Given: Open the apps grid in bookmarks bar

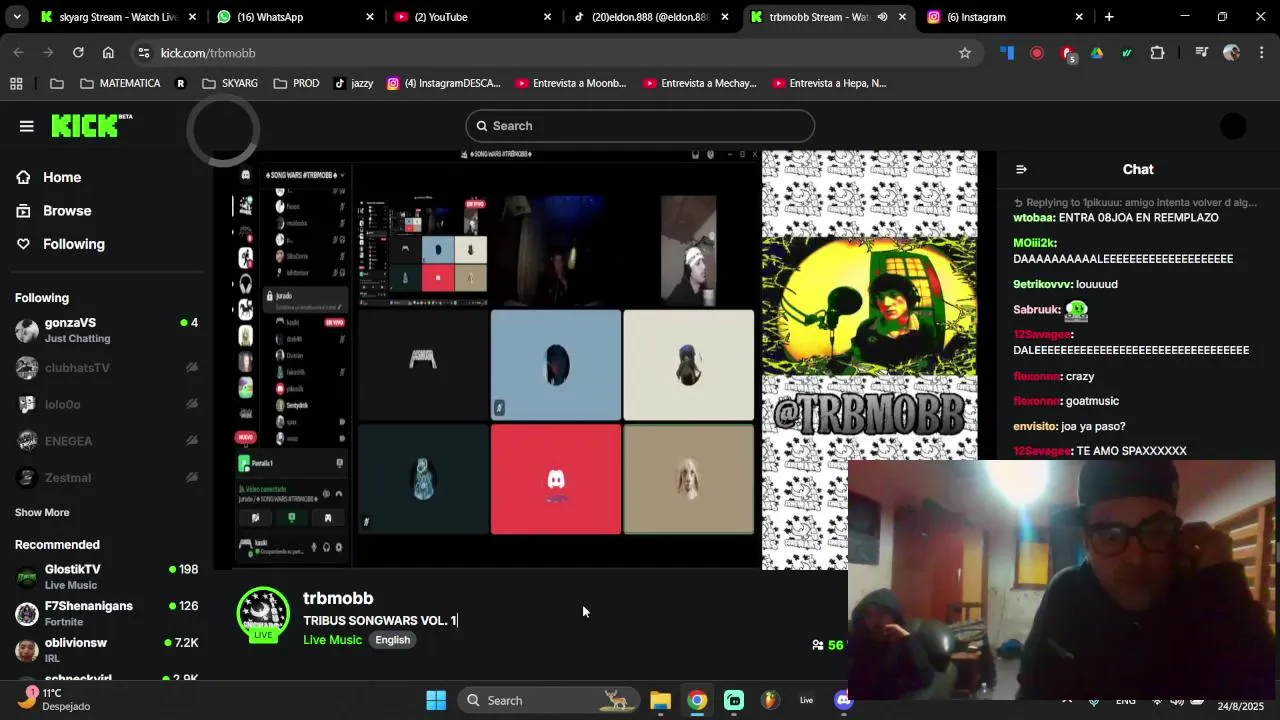Looking at the screenshot, I should coord(16,84).
